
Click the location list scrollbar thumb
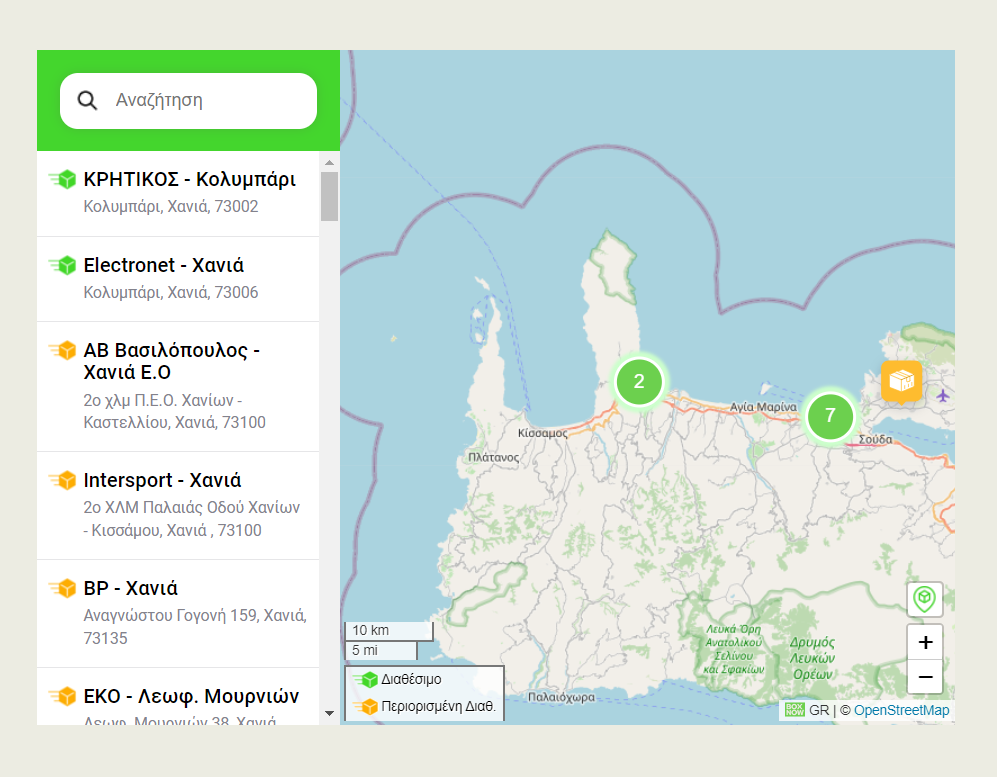pyautogui.click(x=329, y=195)
